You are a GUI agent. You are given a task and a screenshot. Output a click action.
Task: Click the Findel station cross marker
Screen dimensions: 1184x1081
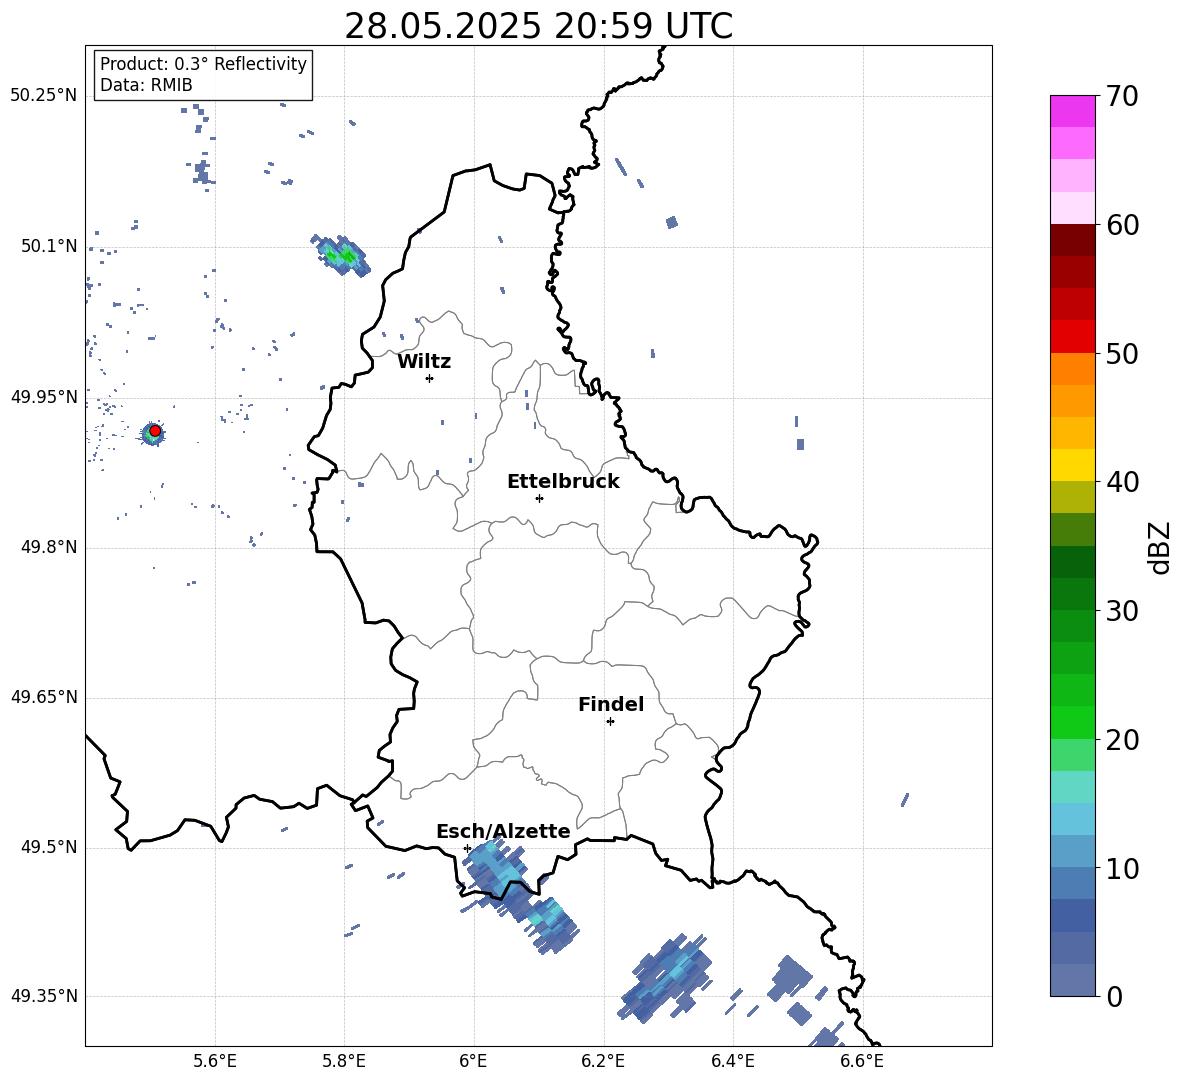click(610, 722)
